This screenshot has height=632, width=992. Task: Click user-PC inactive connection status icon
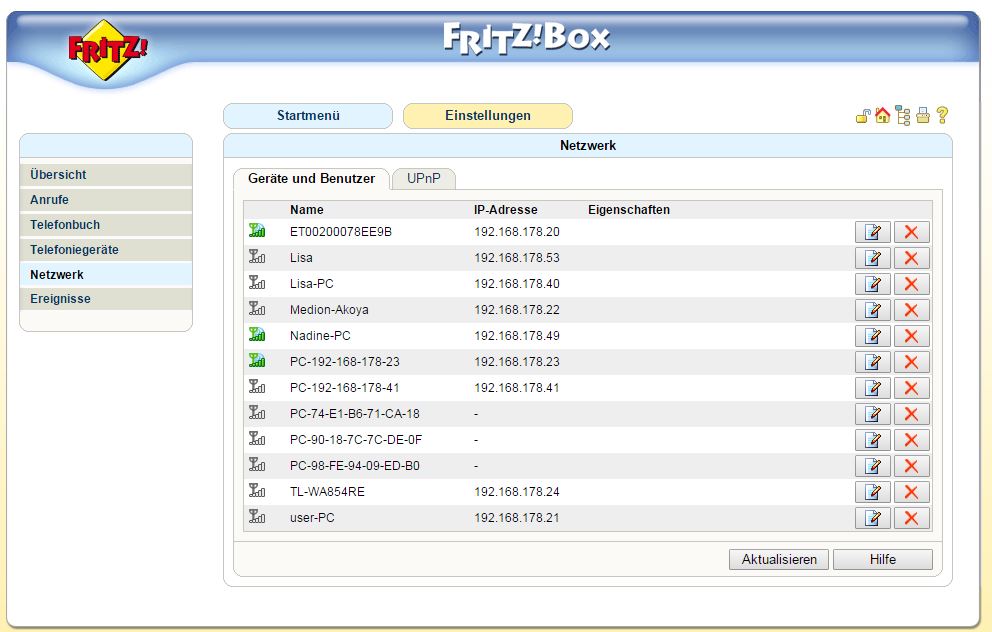coord(257,516)
